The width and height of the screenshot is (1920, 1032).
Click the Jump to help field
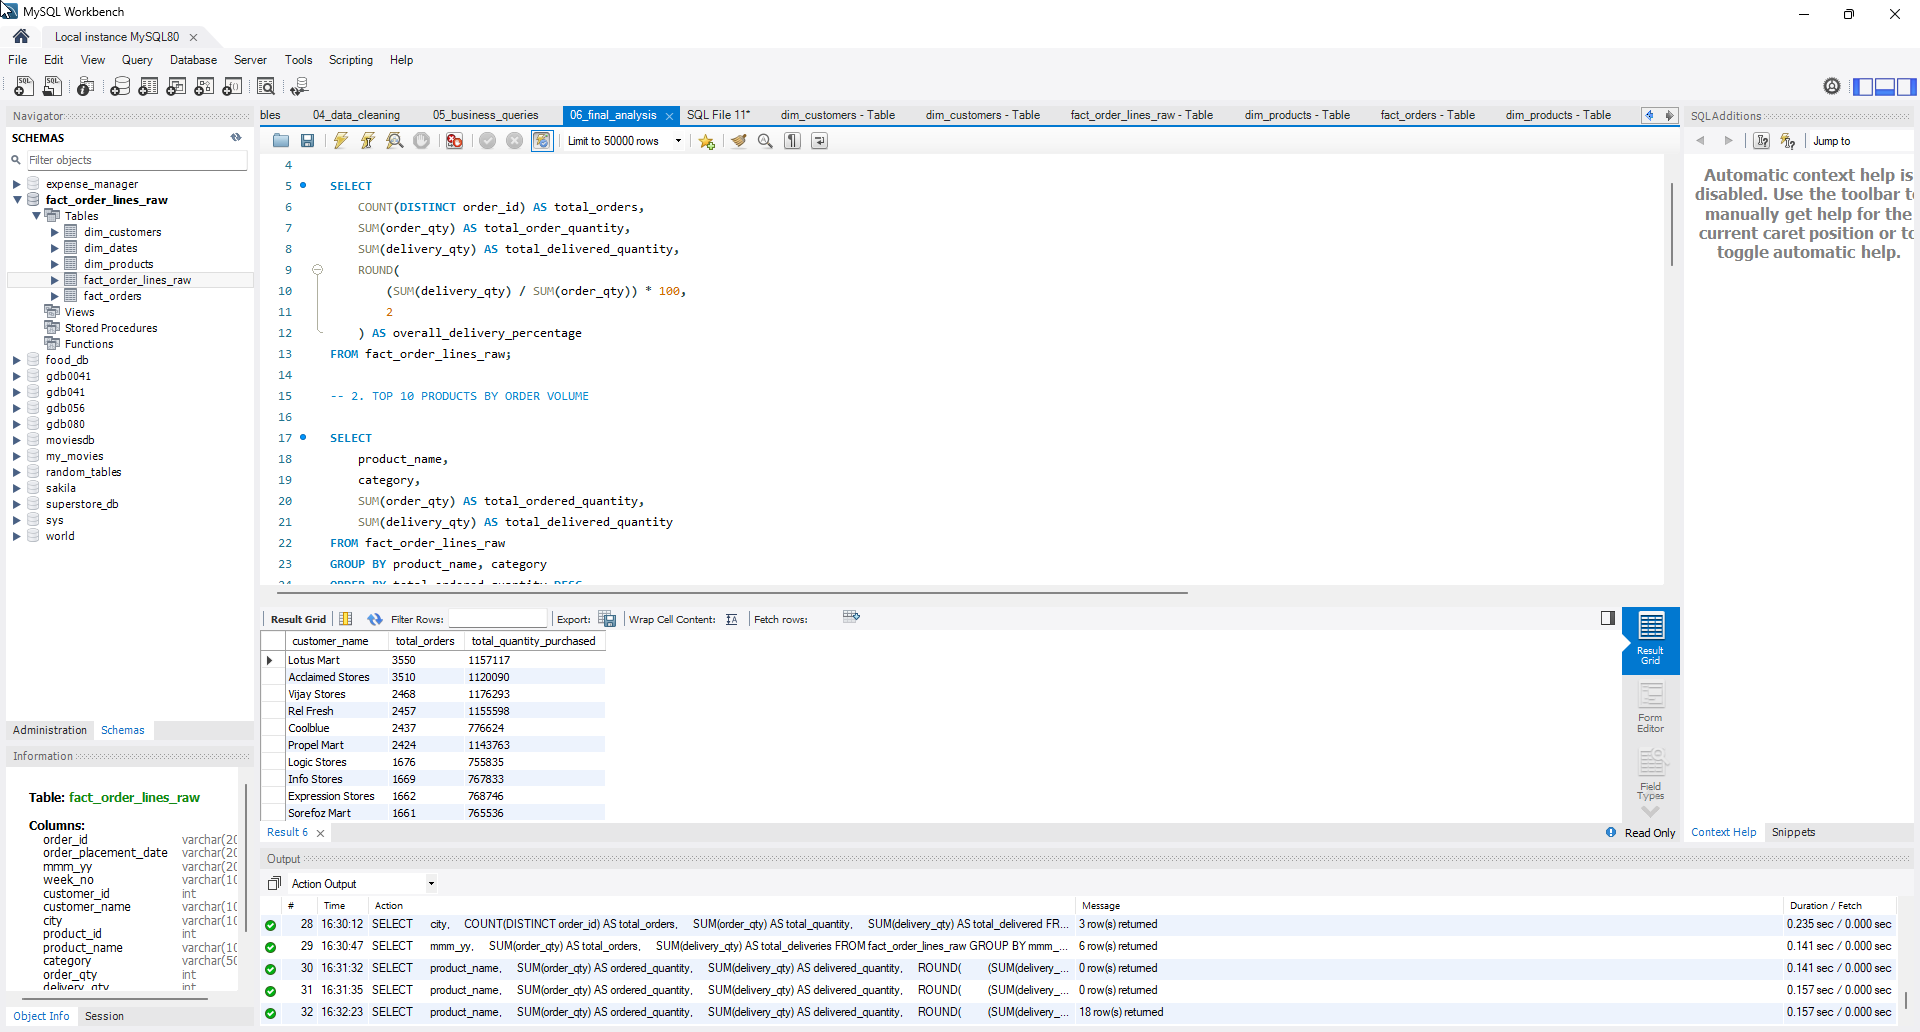pyautogui.click(x=1860, y=141)
